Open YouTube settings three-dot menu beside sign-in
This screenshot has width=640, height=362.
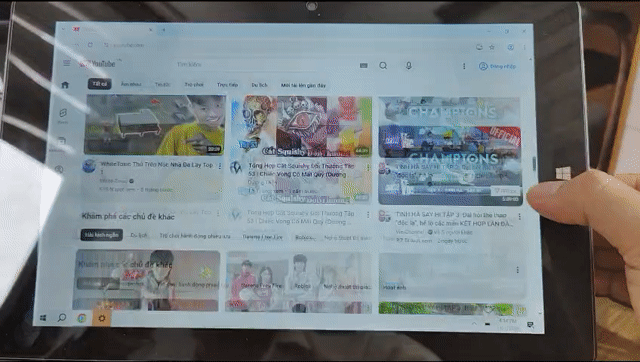[x=464, y=66]
